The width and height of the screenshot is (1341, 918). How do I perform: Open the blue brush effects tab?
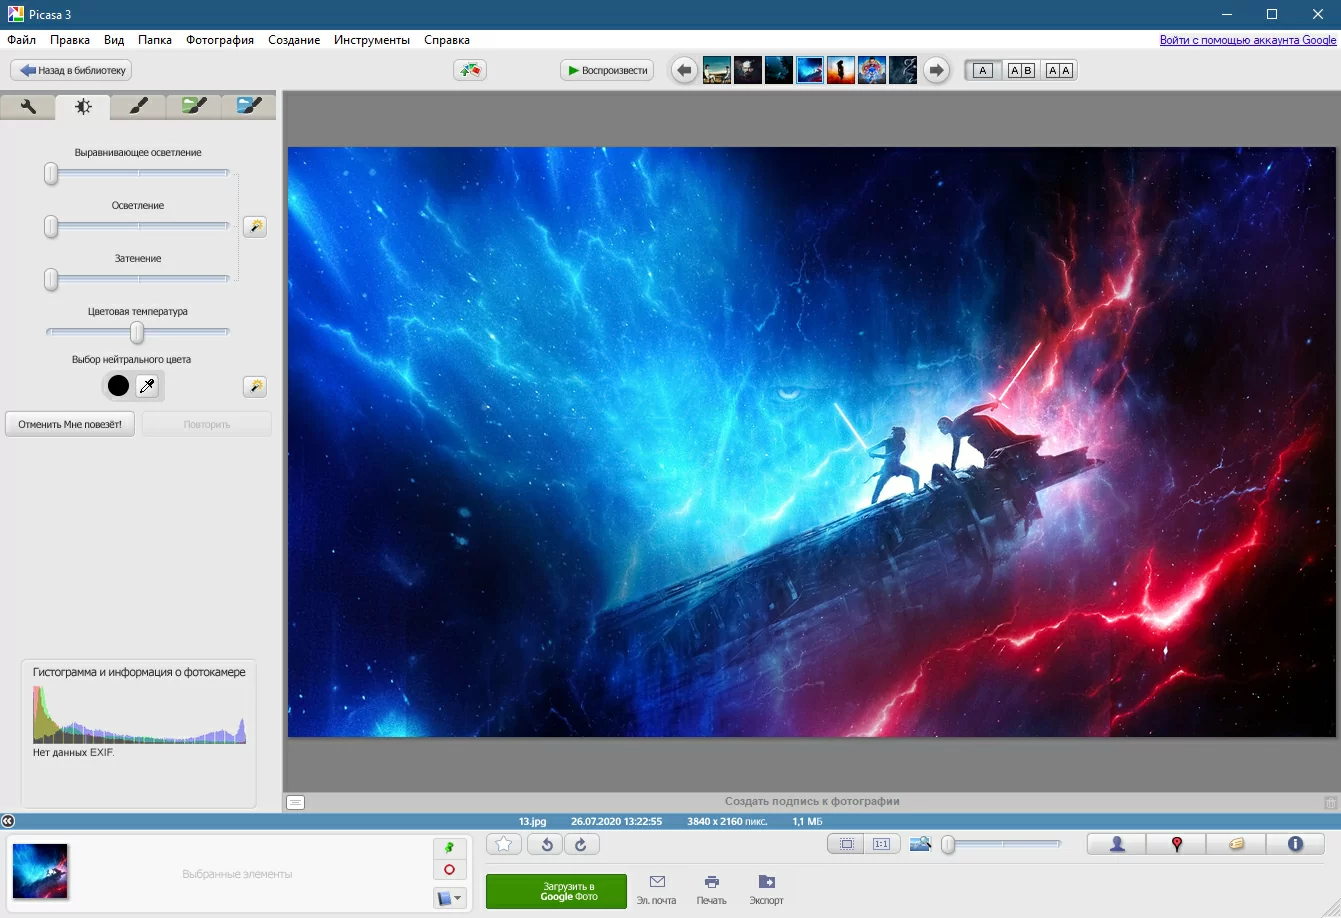point(249,107)
